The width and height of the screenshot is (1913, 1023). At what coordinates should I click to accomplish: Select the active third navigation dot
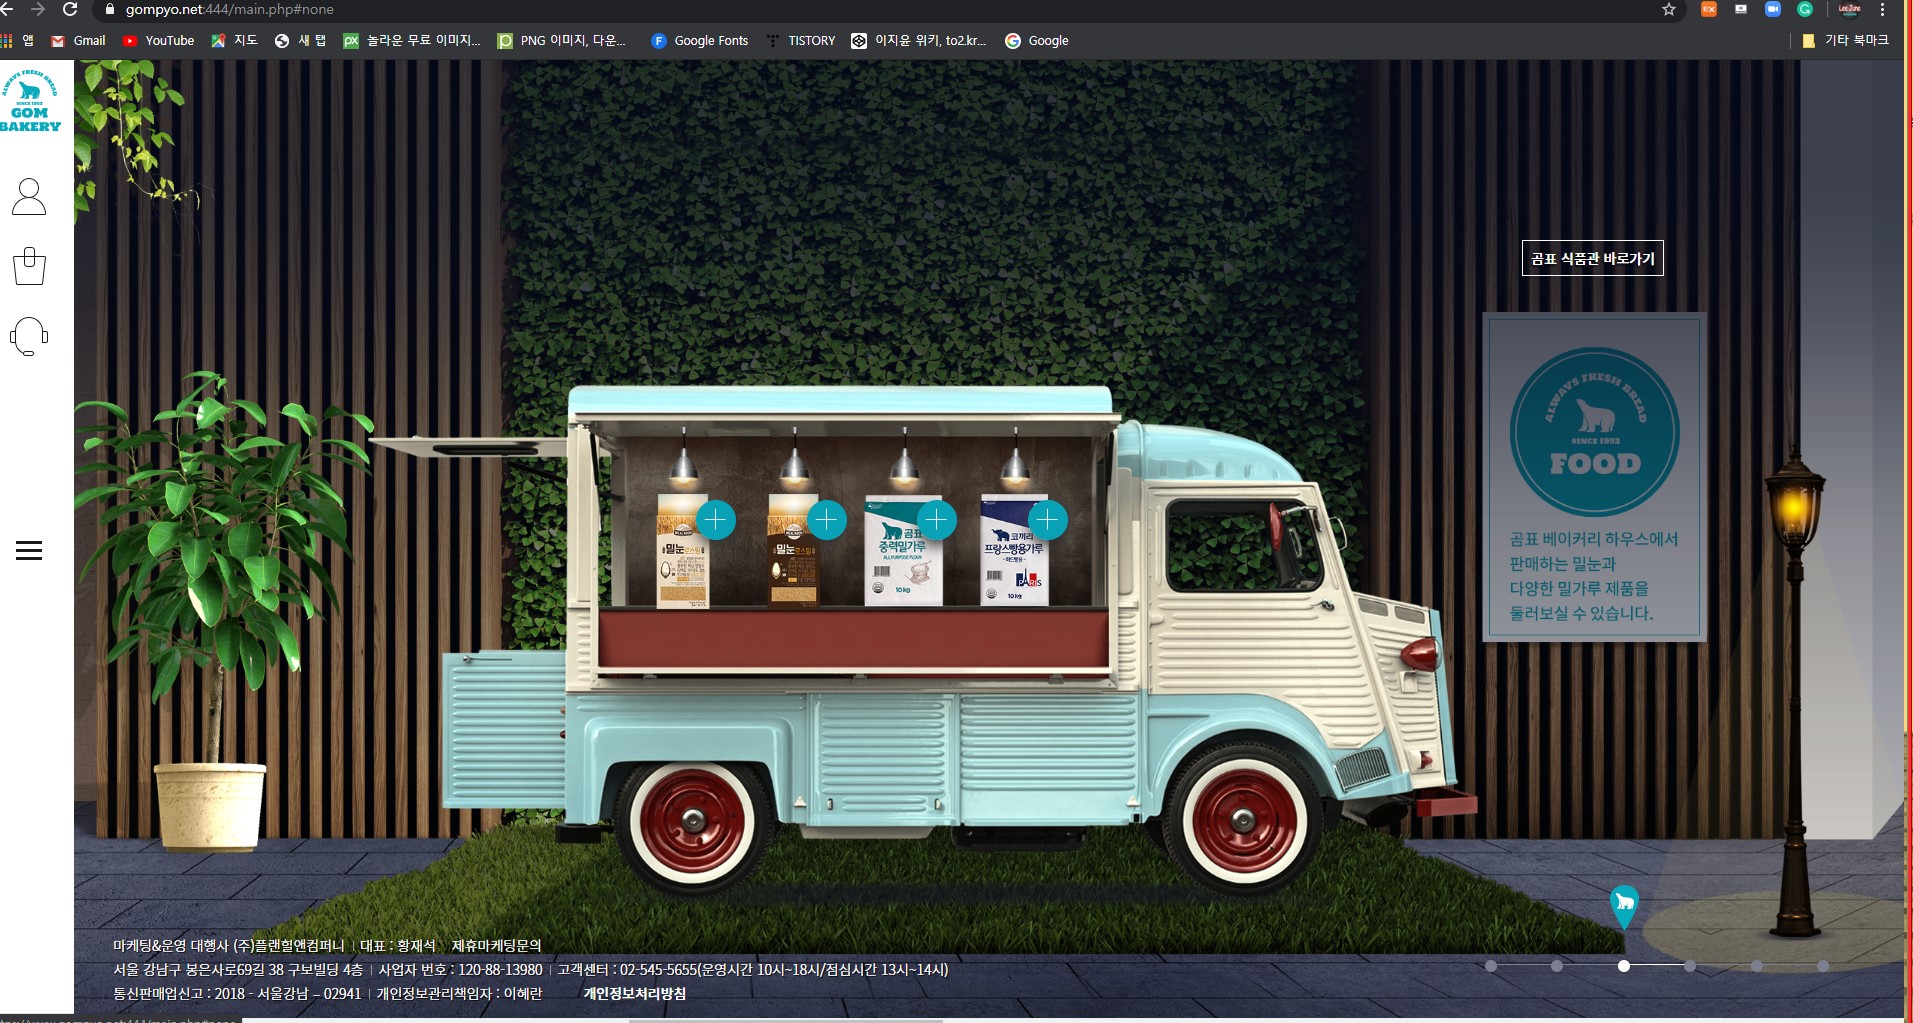pyautogui.click(x=1624, y=966)
